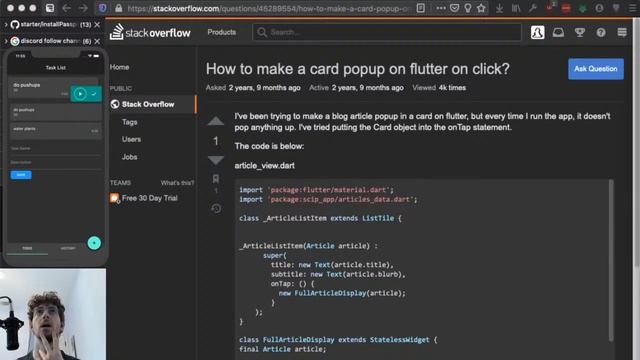Open the Stack Overflow logo home link
640x360 pixels.
150,32
